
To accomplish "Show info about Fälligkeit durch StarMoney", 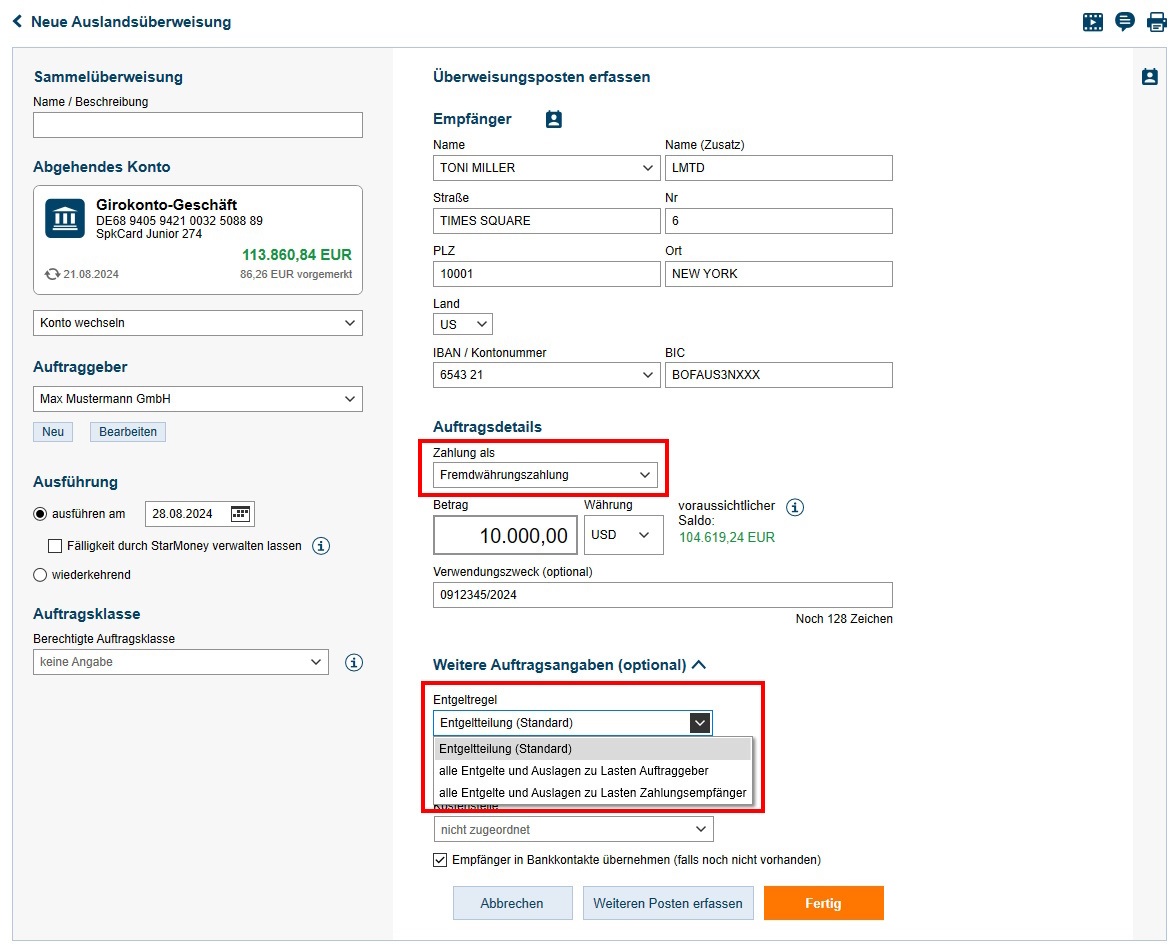I will 321,546.
